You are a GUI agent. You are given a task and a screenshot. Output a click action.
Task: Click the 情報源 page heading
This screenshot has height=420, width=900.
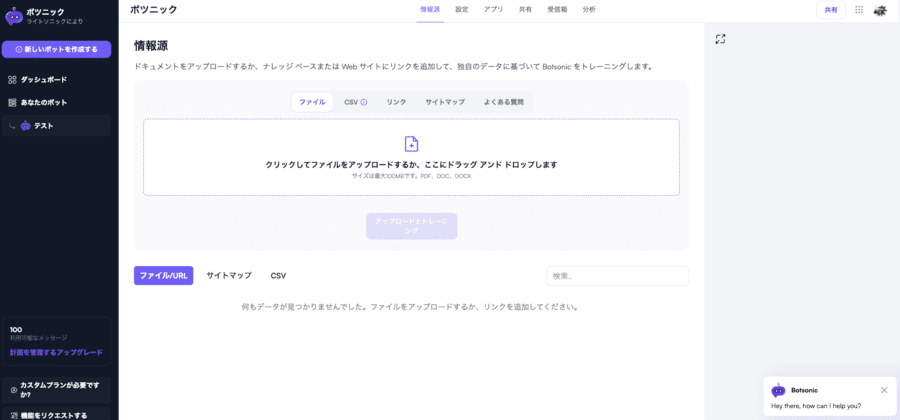tap(151, 46)
